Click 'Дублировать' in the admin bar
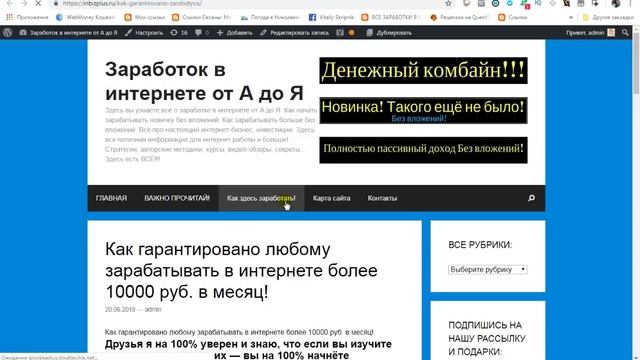Viewport: 640px width, 360px height. pyautogui.click(x=389, y=33)
